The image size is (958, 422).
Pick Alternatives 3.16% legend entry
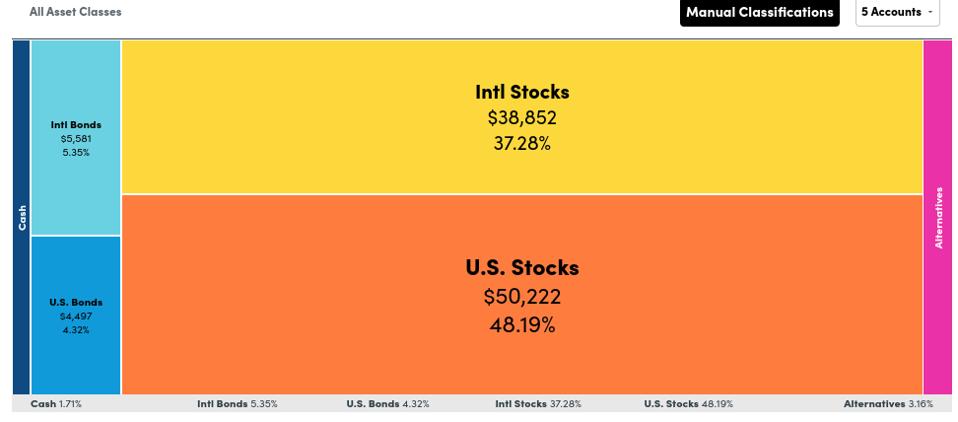pyautogui.click(x=888, y=404)
